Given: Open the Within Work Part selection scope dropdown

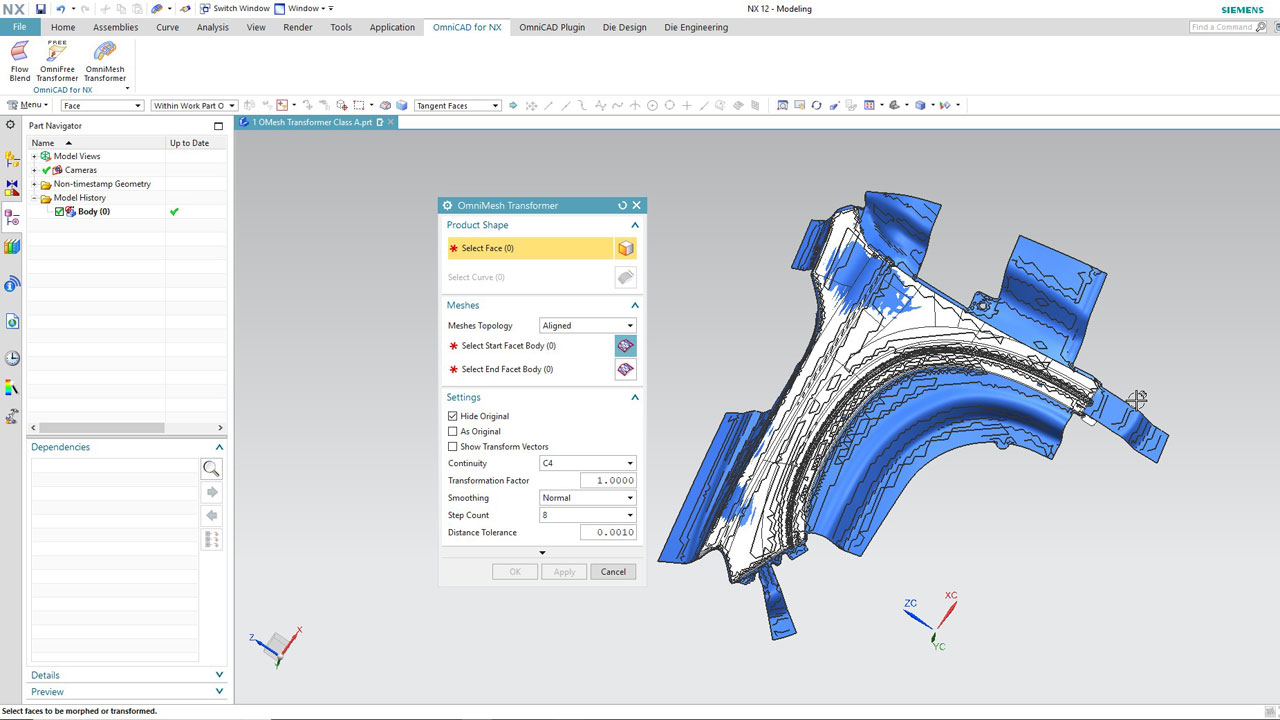Looking at the screenshot, I should (x=194, y=105).
